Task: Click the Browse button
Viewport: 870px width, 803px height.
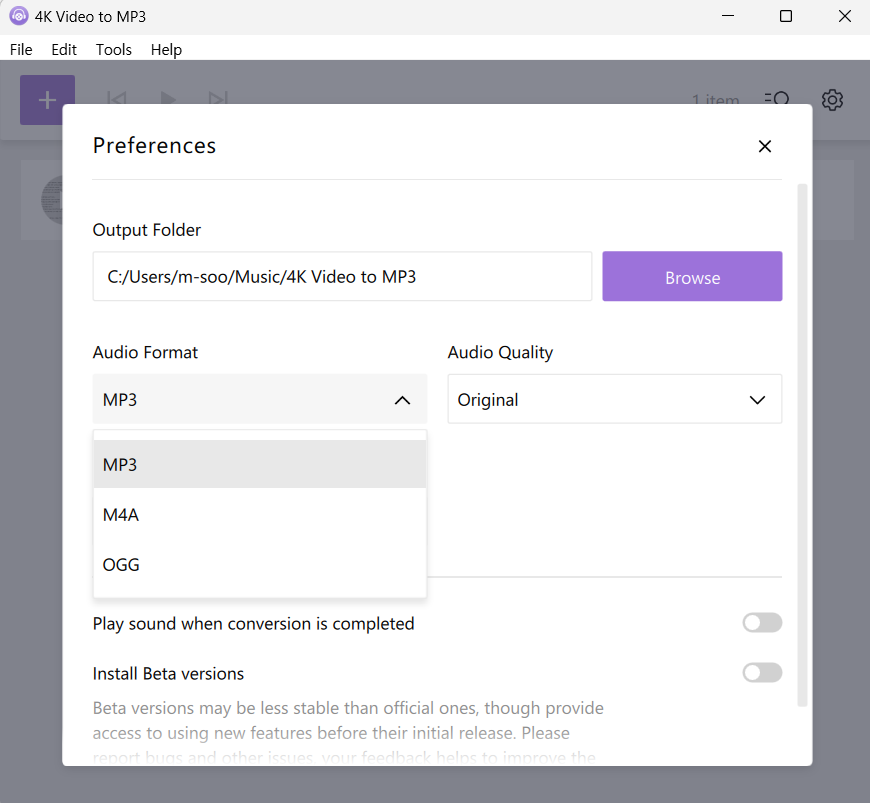Action: (692, 276)
